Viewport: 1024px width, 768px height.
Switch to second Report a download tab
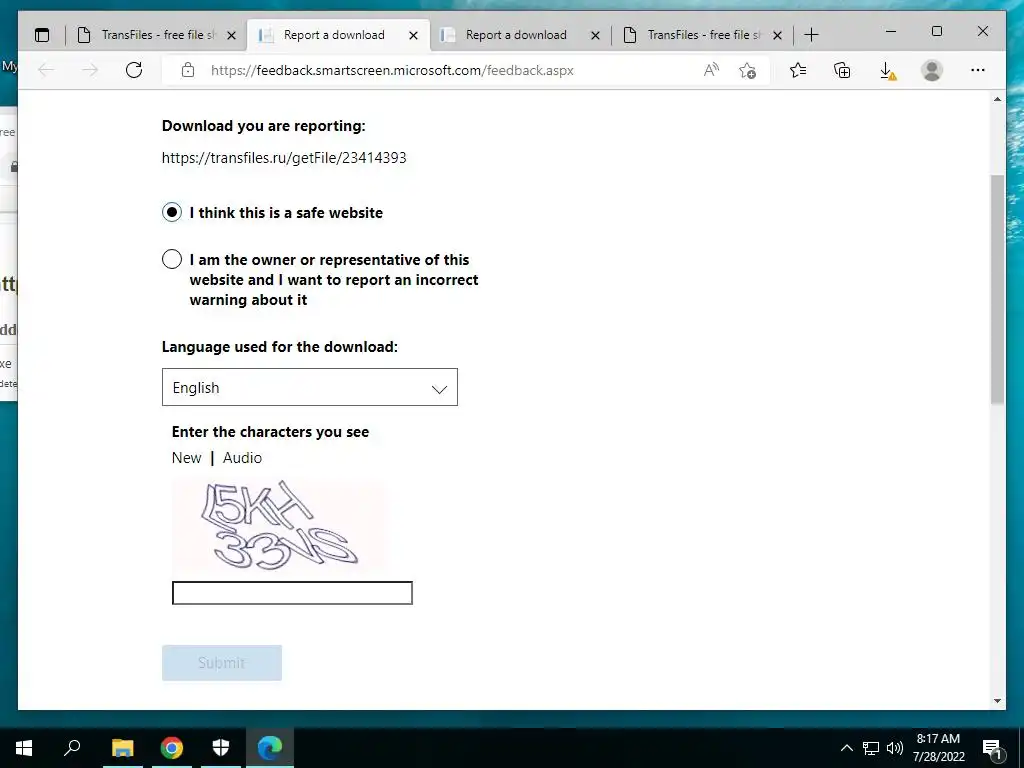coord(516,35)
